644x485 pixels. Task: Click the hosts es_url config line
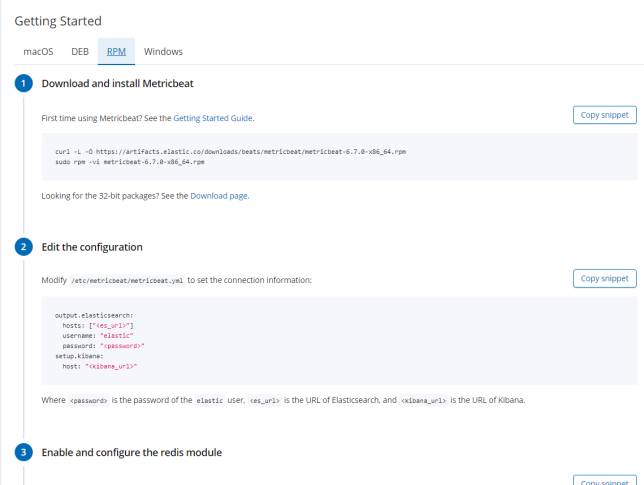[98, 326]
